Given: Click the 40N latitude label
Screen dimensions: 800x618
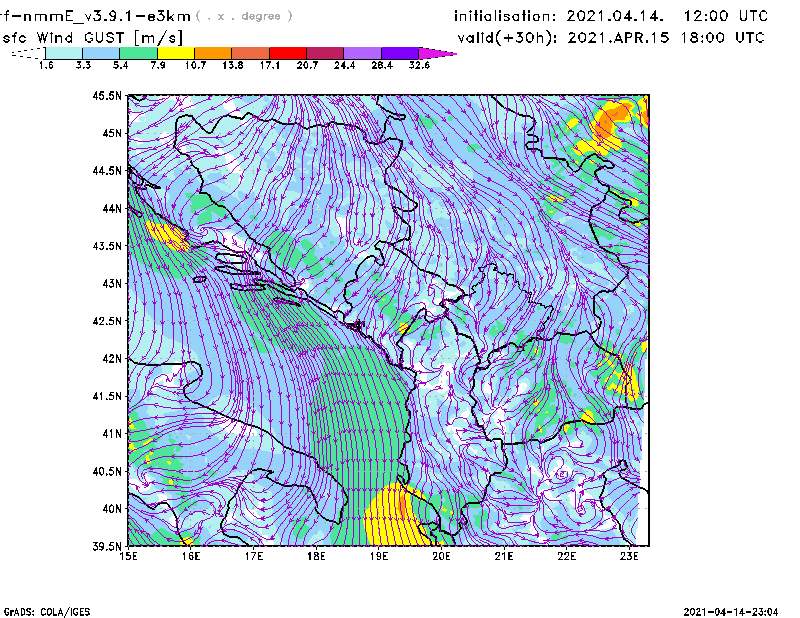Looking at the screenshot, I should 112,509.
